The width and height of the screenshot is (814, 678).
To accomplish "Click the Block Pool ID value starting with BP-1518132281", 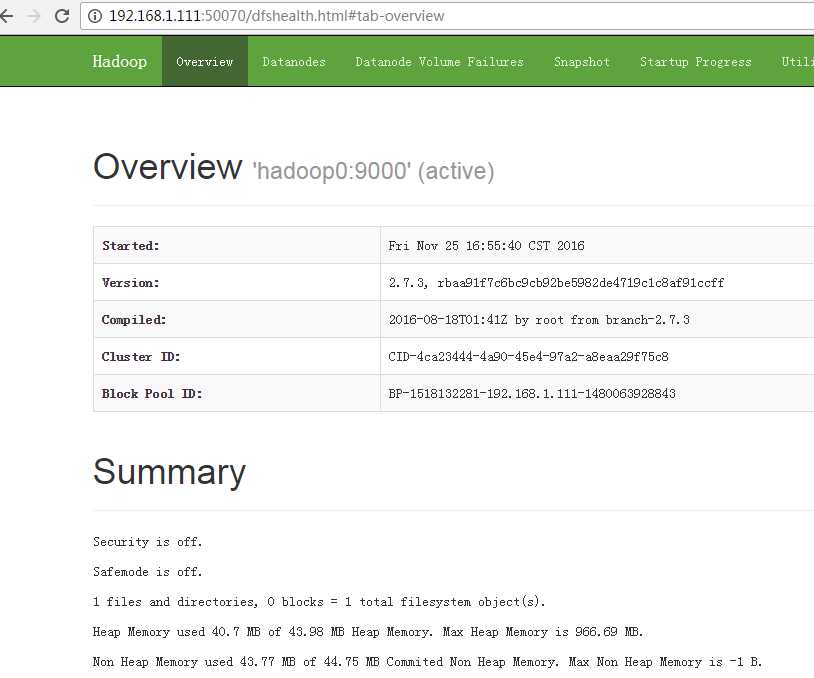I will tap(532, 394).
